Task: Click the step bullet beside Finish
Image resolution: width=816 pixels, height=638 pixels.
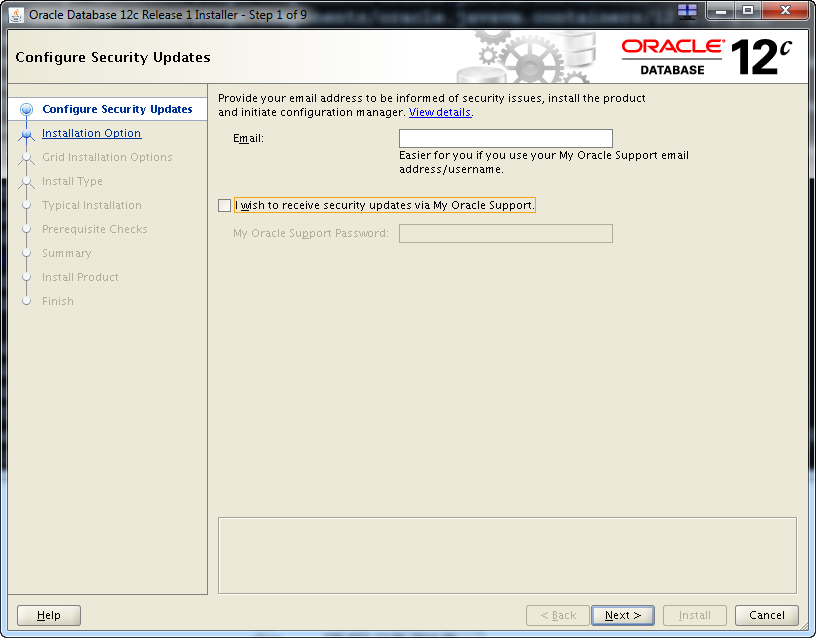Action: [x=26, y=301]
